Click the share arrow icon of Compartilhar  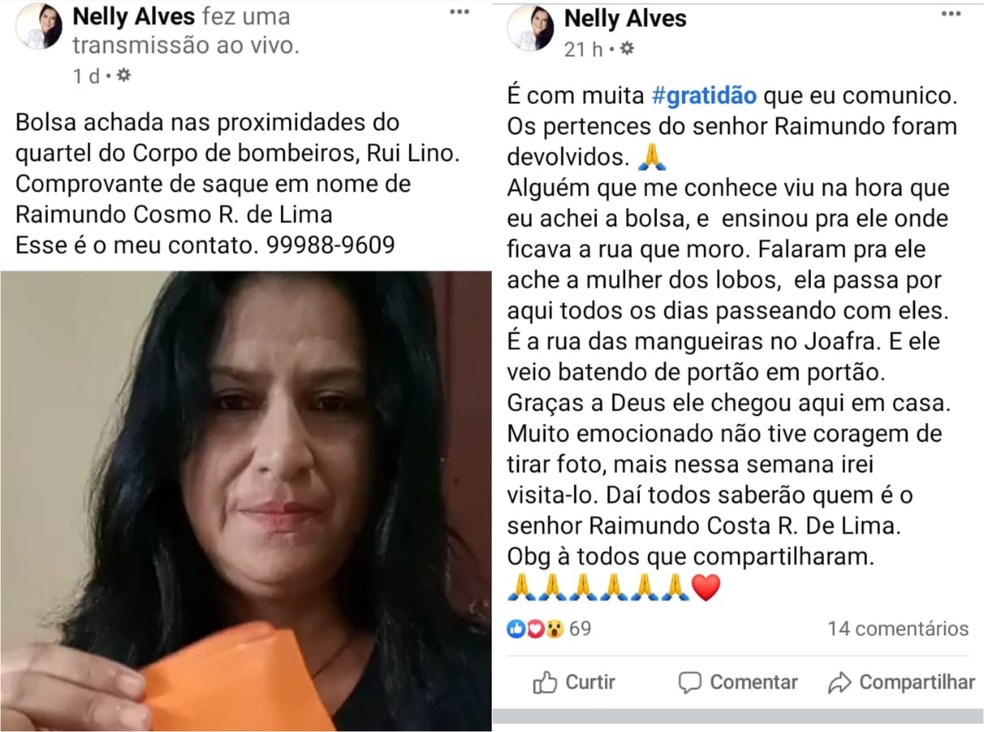pyautogui.click(x=839, y=682)
